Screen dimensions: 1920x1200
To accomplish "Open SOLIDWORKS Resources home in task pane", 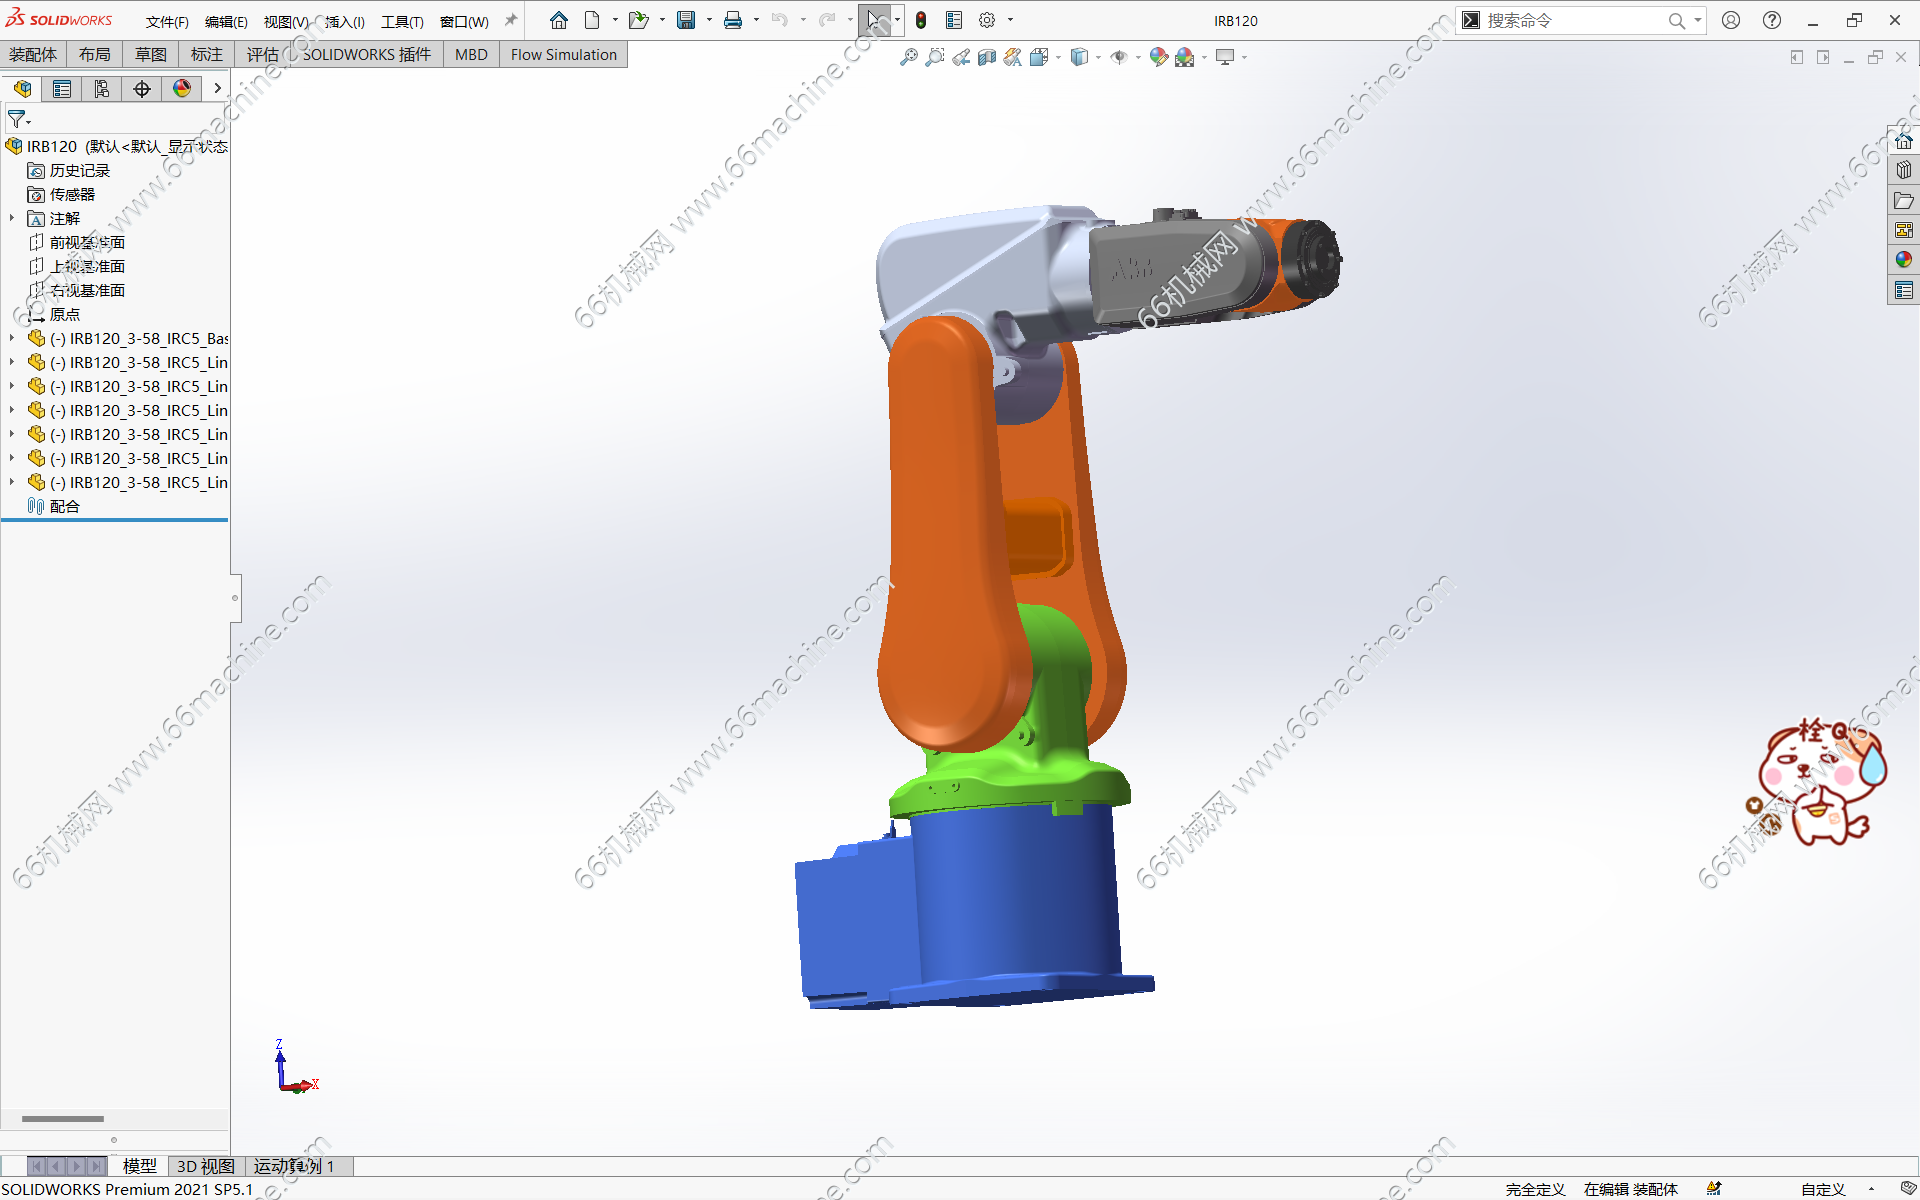I will click(x=1904, y=141).
